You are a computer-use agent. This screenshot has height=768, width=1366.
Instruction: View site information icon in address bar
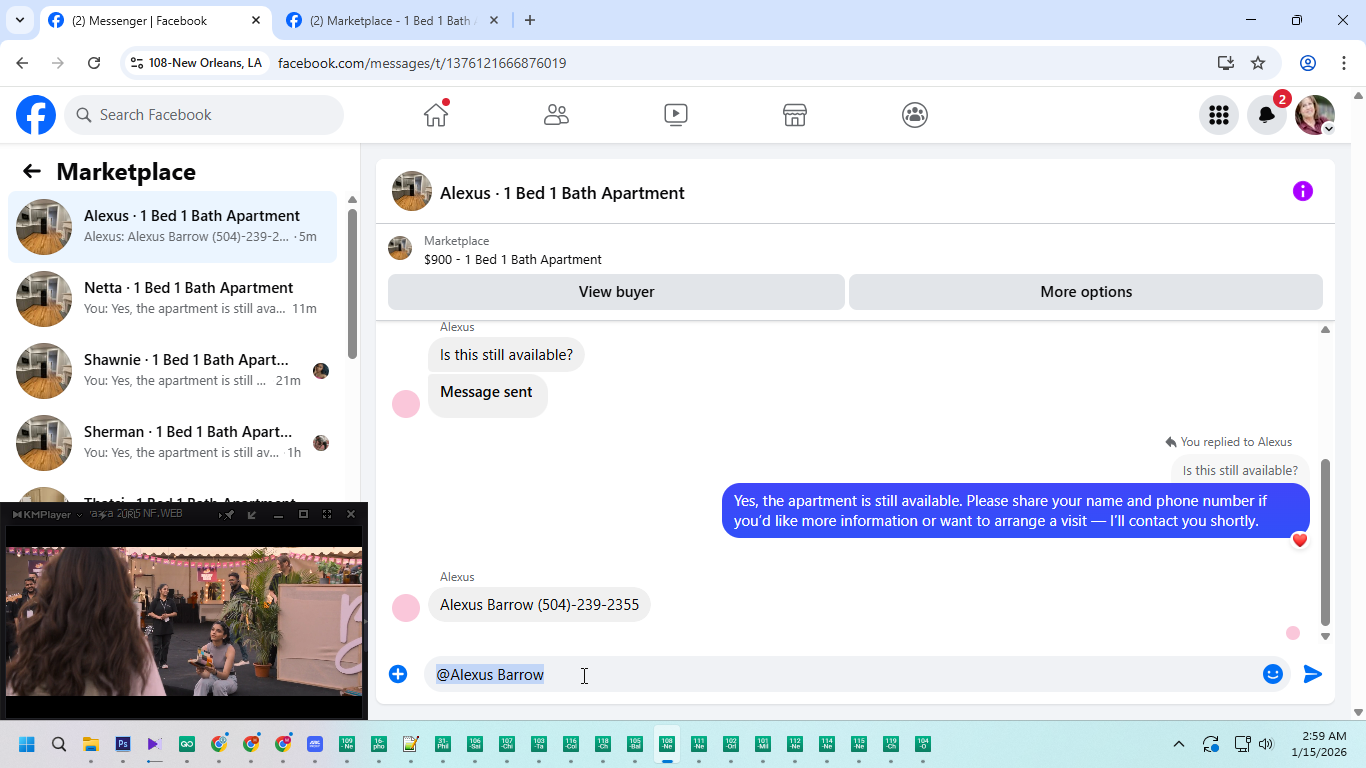click(137, 63)
